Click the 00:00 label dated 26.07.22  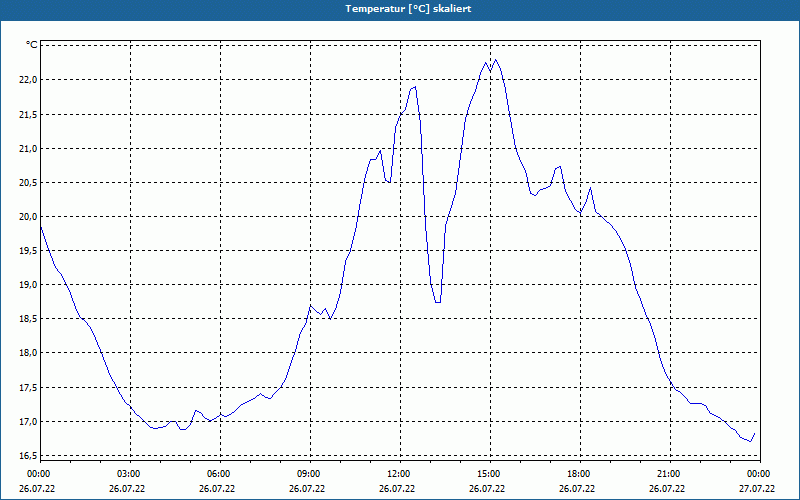pyautogui.click(x=37, y=474)
